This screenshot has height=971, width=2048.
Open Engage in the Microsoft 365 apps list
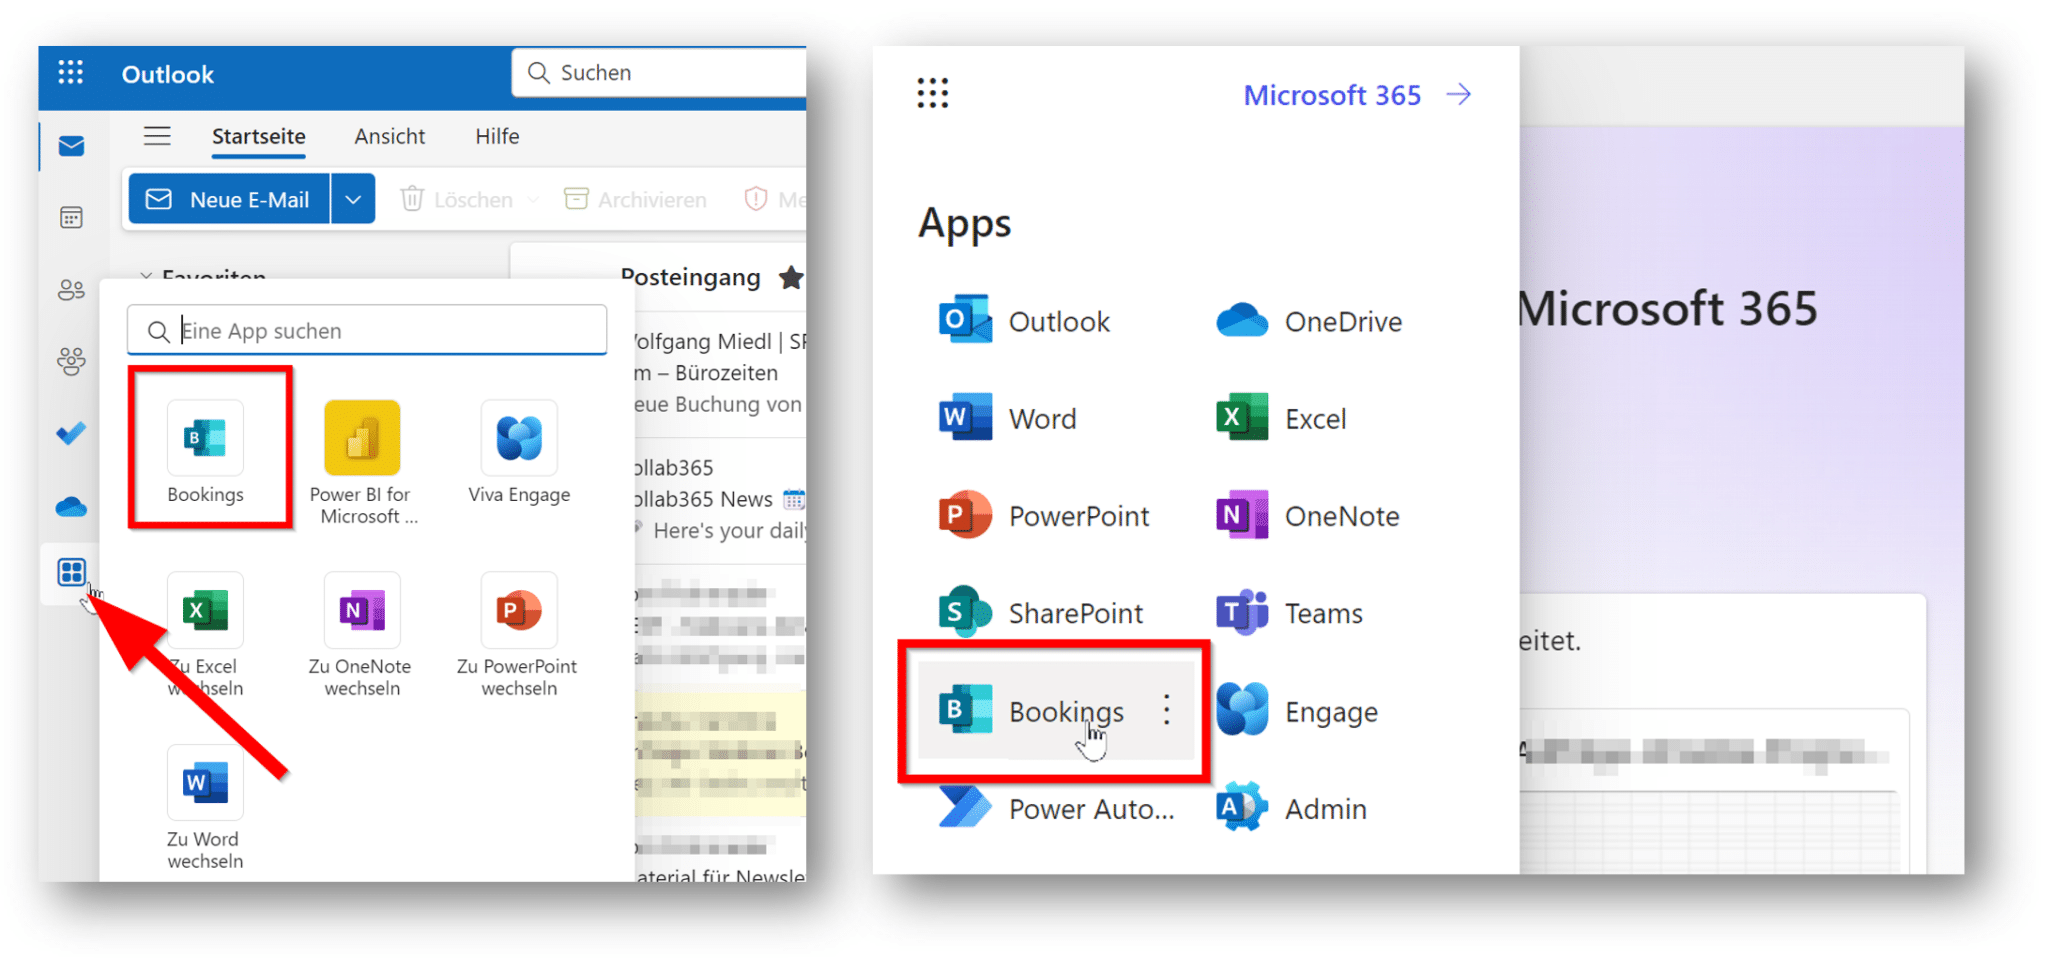click(1298, 711)
